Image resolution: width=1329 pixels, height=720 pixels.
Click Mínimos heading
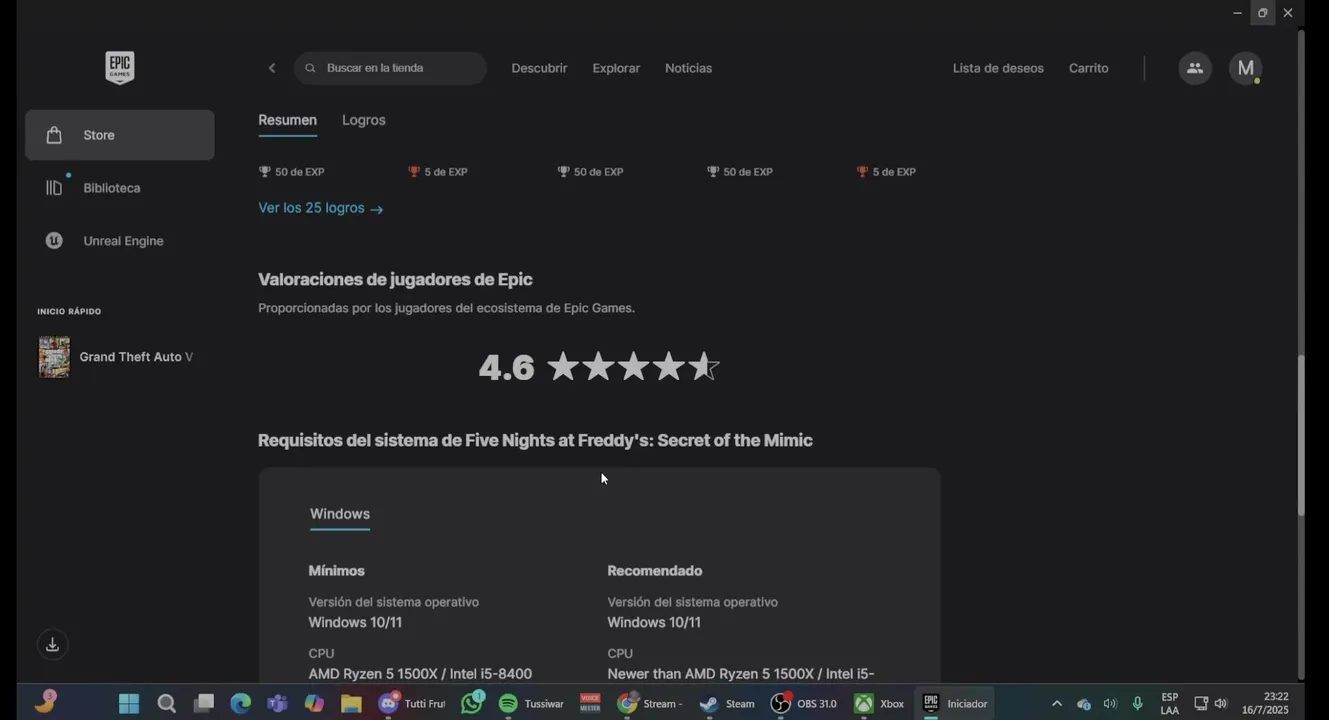336,571
